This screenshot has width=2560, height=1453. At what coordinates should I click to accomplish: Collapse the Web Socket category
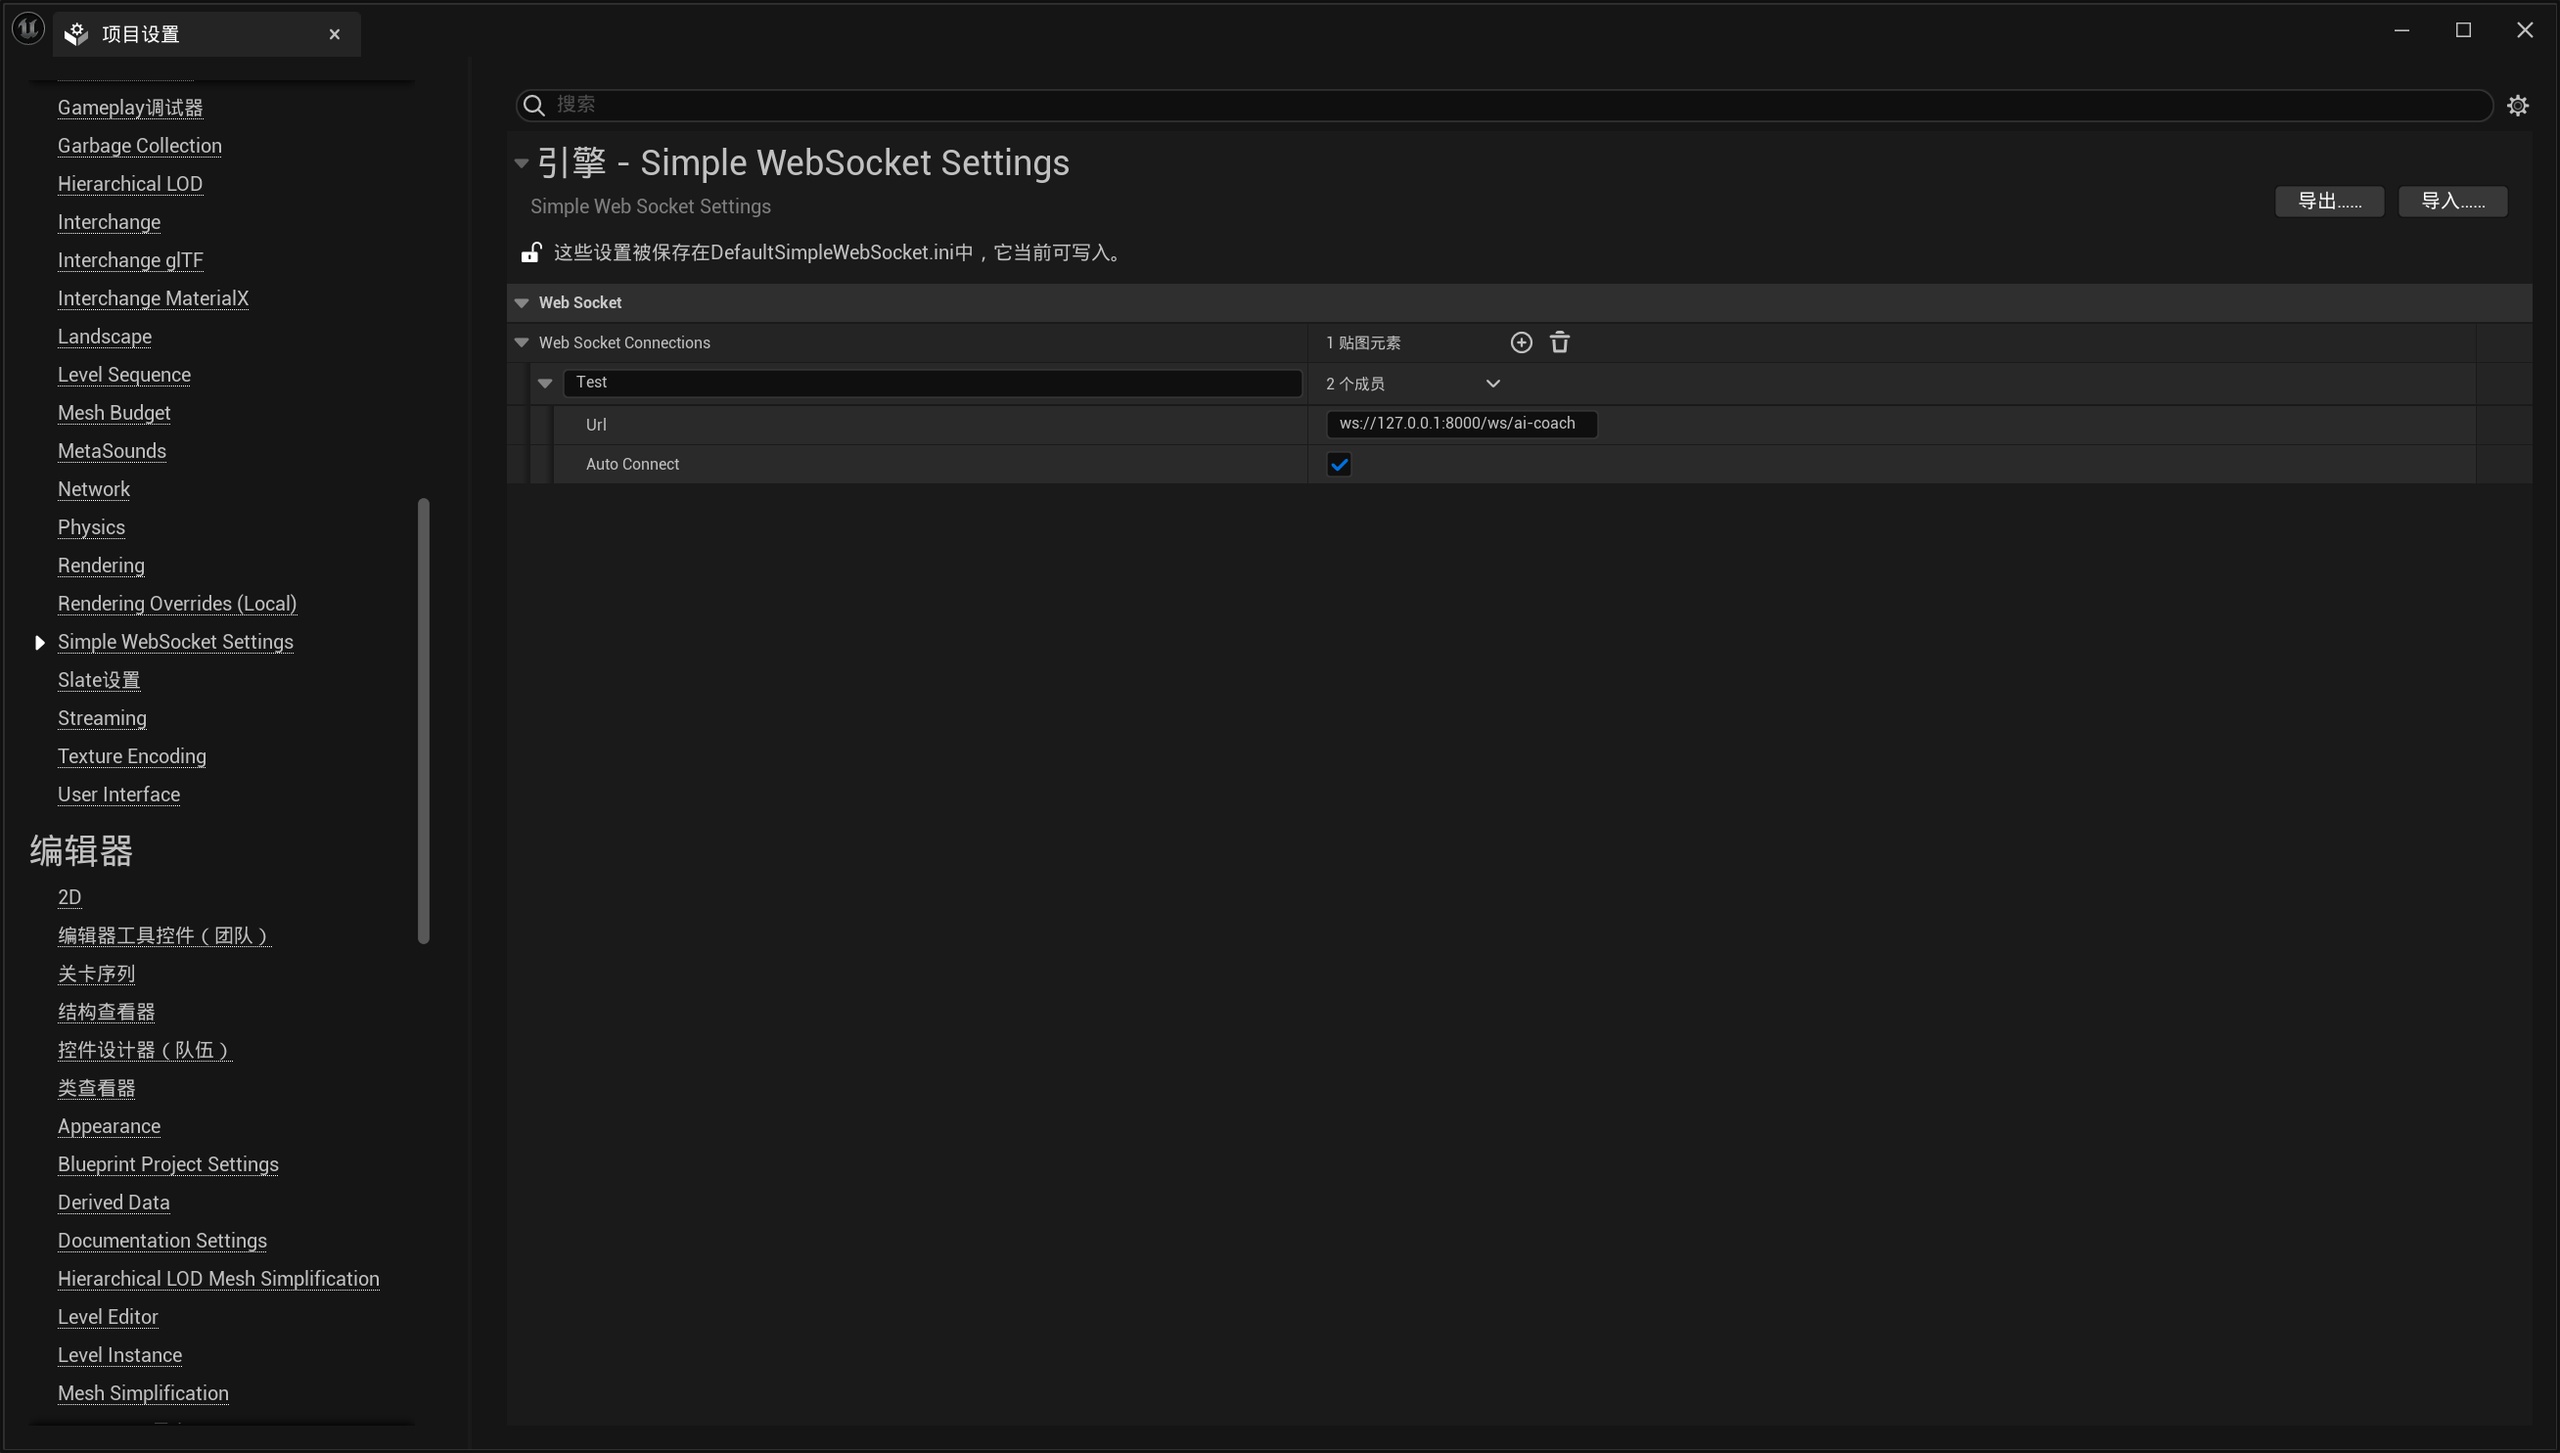521,302
